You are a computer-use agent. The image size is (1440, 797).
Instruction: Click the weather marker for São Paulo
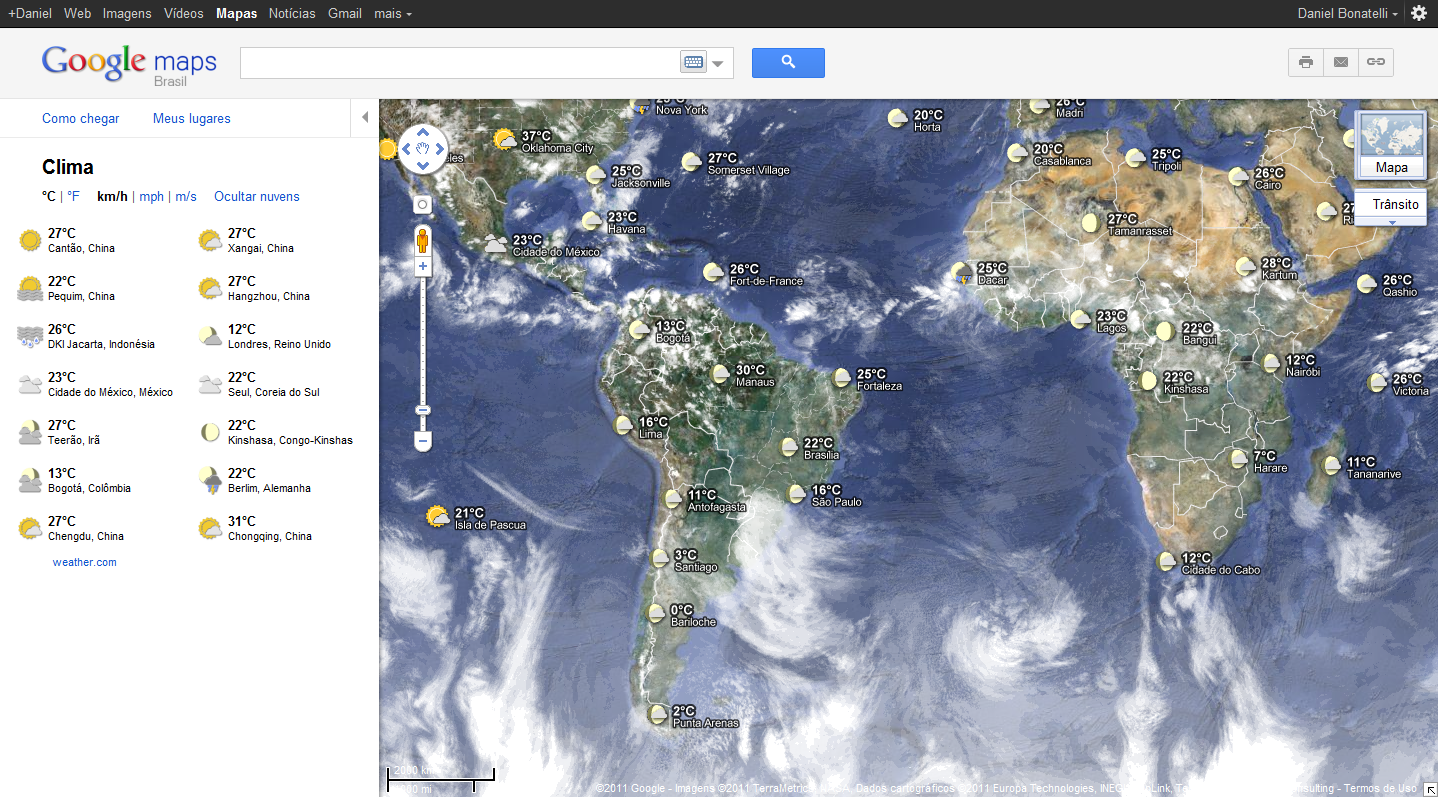pos(797,493)
